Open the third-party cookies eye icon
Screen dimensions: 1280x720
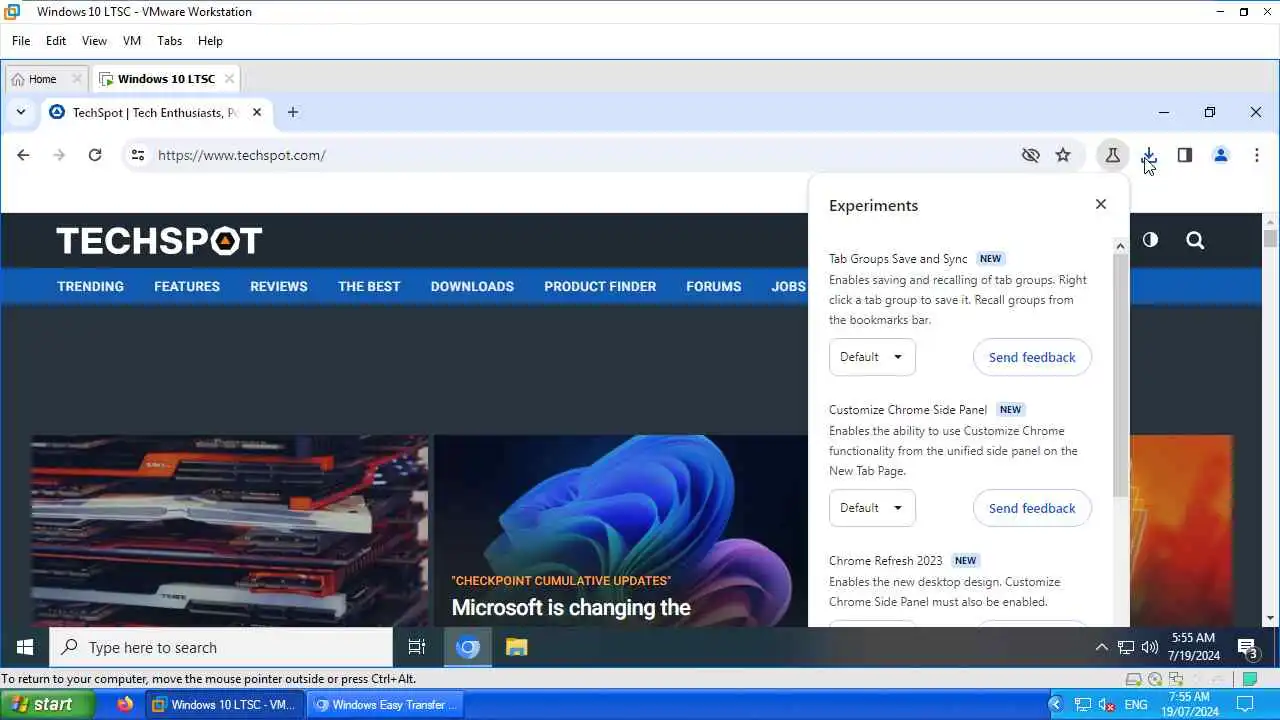1031,155
